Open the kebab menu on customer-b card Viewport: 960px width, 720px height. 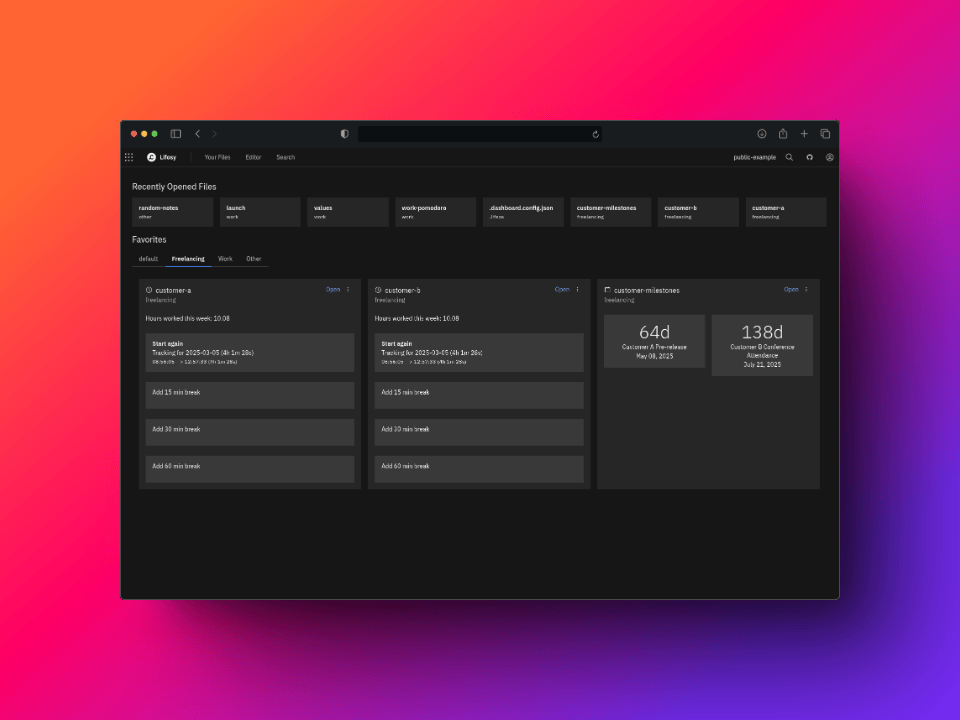pos(576,289)
